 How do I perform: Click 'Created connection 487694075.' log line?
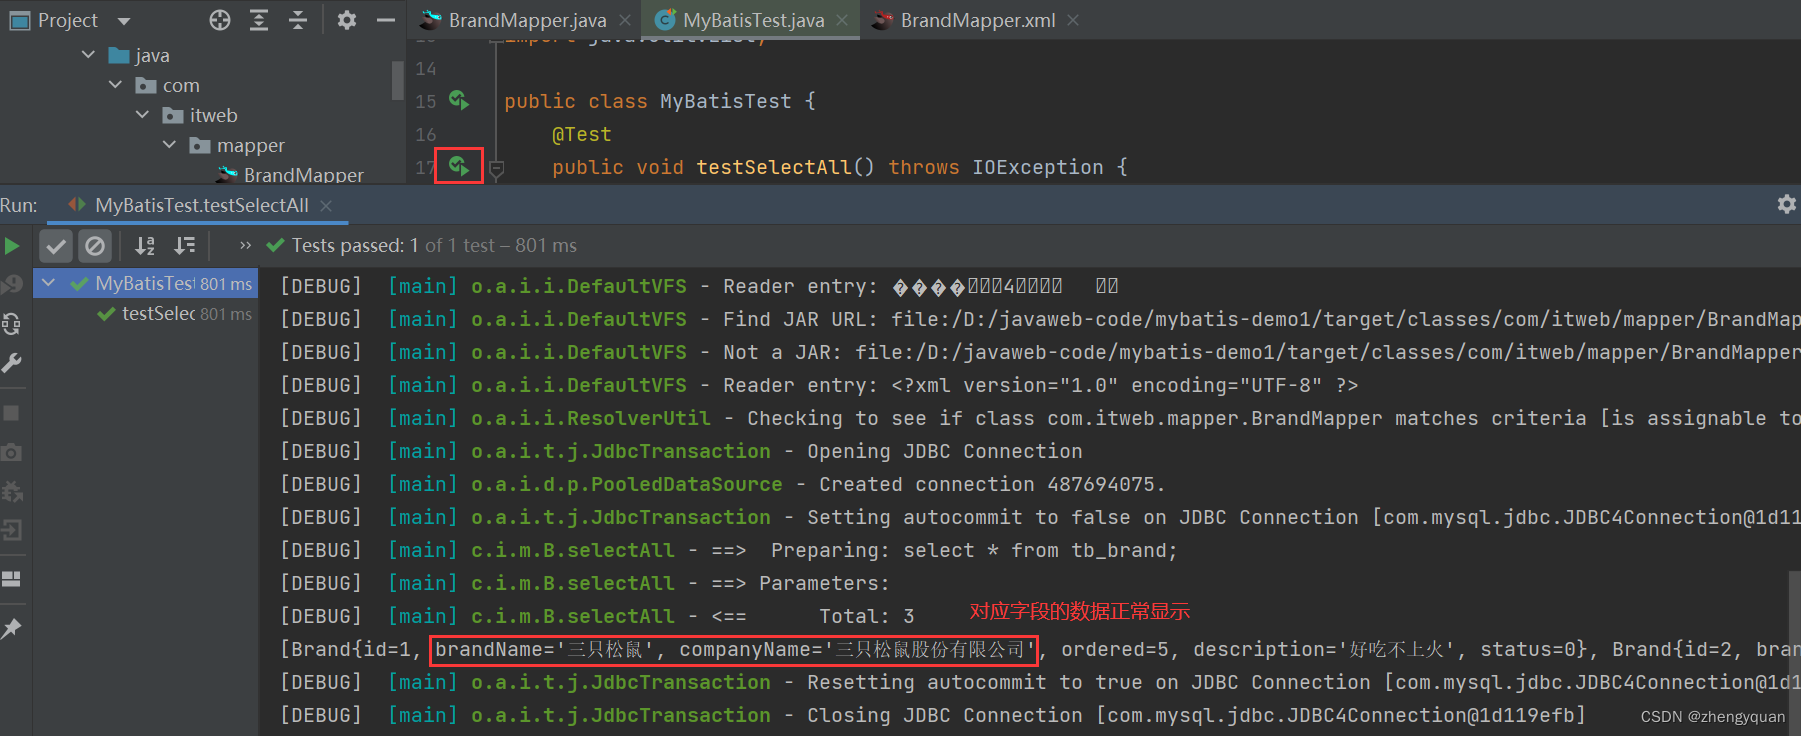tap(992, 484)
